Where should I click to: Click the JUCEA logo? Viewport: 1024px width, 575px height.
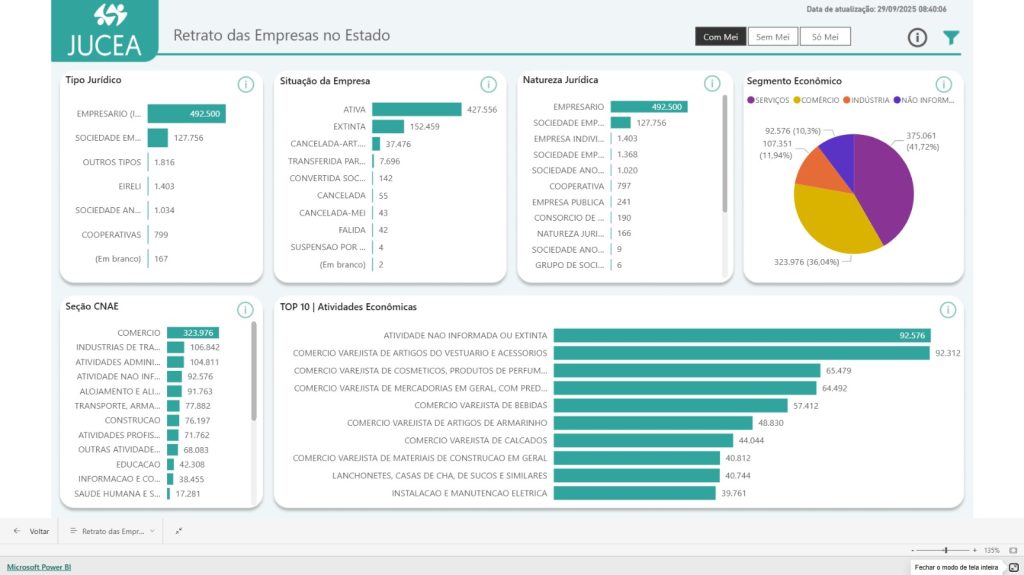(x=104, y=30)
